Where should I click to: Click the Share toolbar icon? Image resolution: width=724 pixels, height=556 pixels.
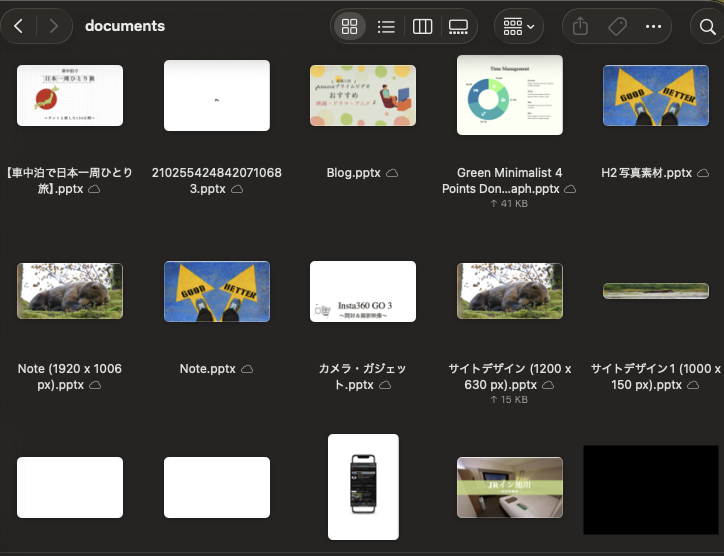[580, 26]
